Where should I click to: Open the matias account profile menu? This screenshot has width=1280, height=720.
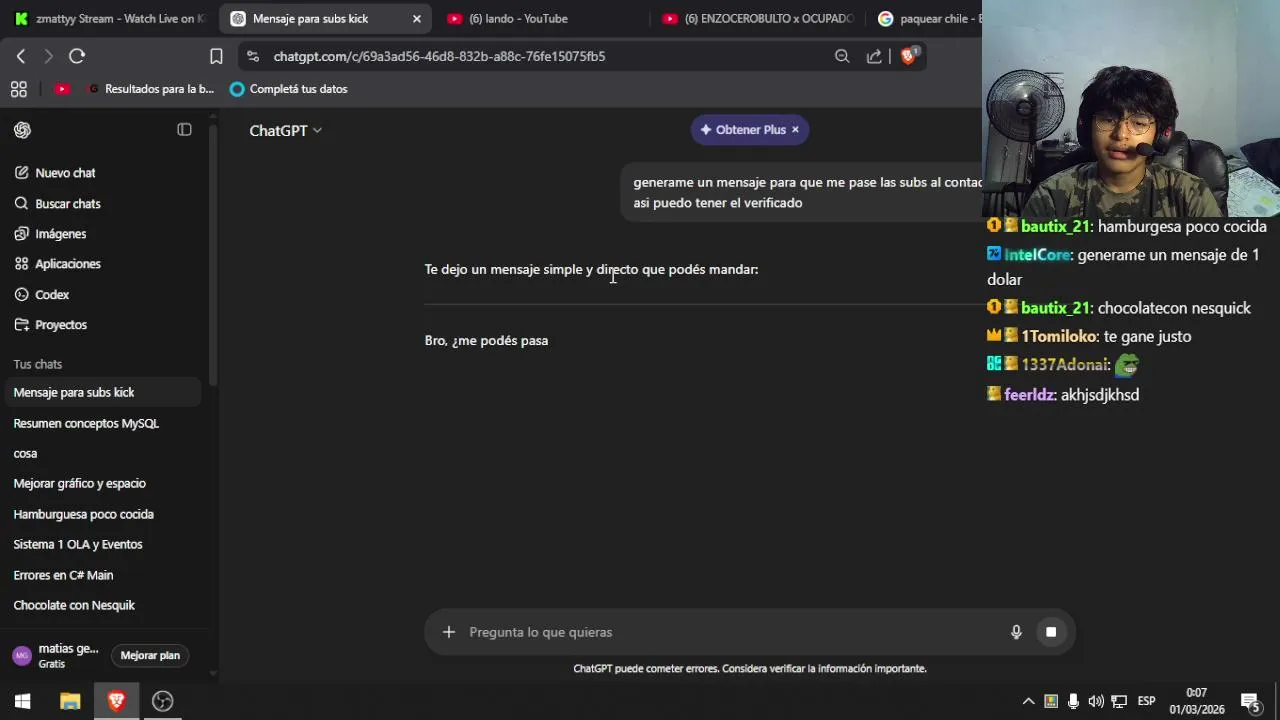point(56,656)
